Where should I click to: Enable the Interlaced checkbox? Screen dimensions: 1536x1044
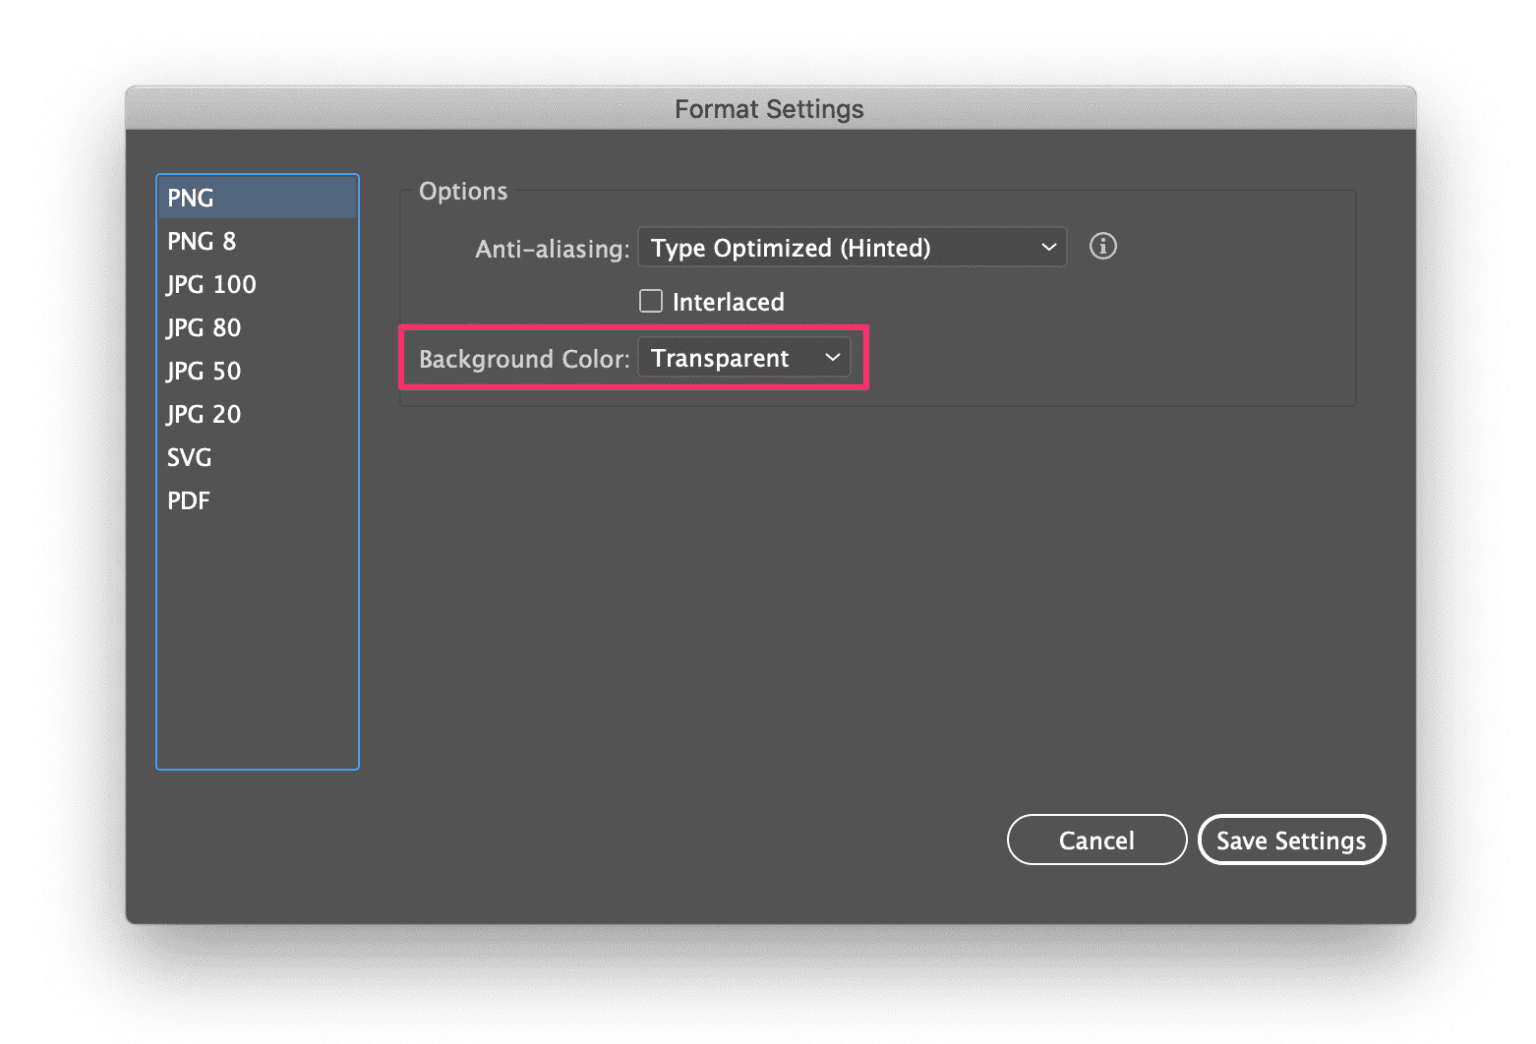point(650,301)
